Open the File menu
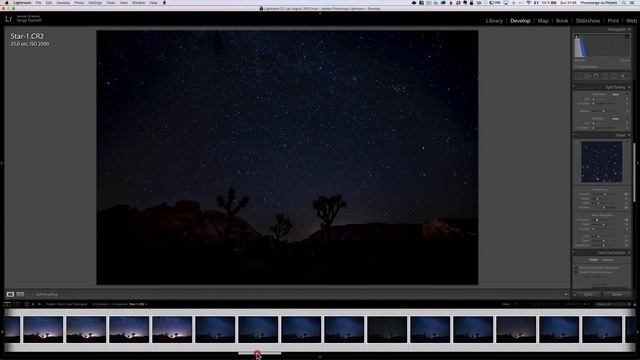This screenshot has width=640, height=360. pos(38,2)
